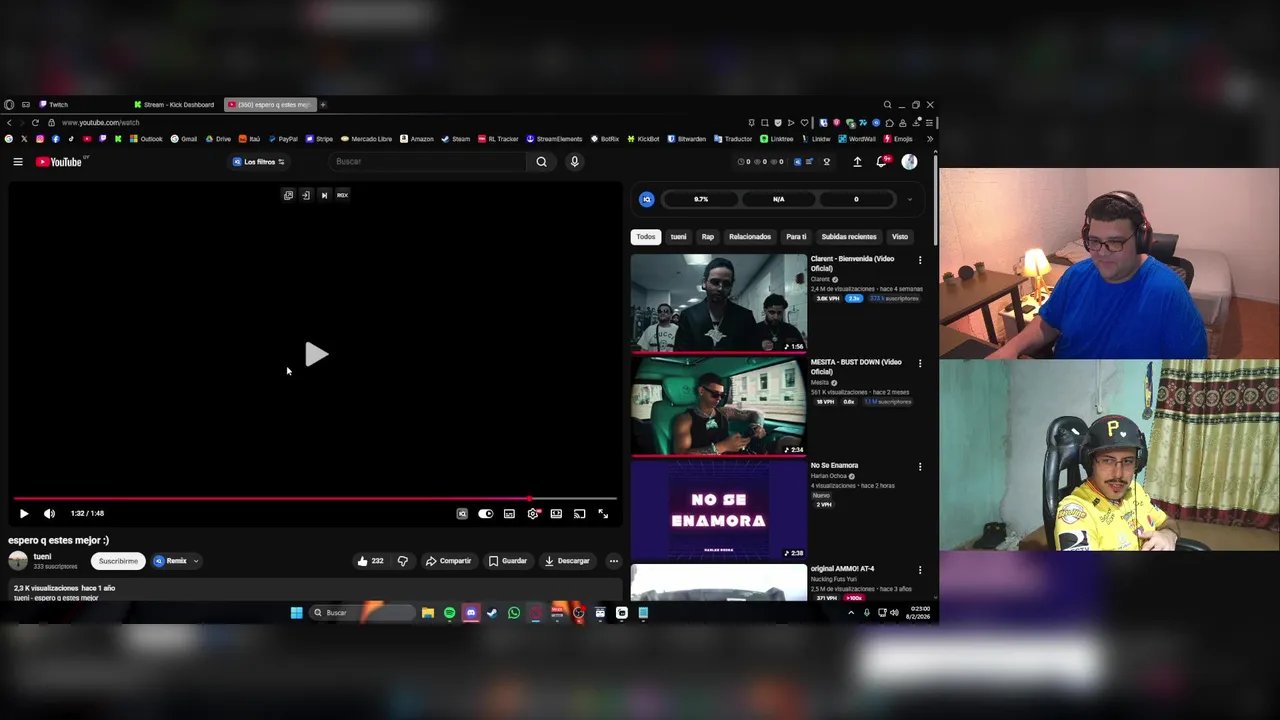Image resolution: width=1280 pixels, height=720 pixels.
Task: Toggle subtitles in the video player
Action: coord(509,514)
